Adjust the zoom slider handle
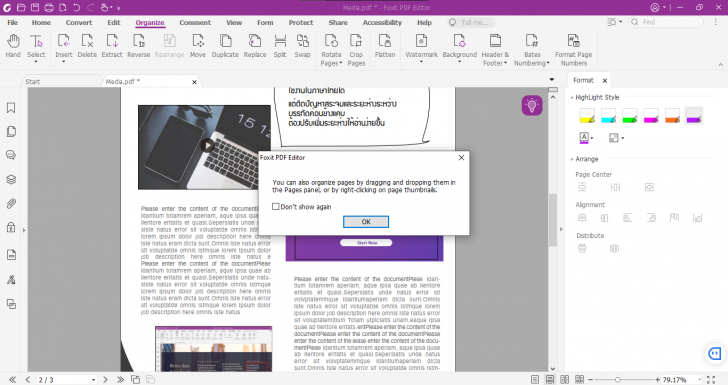 pyautogui.click(x=618, y=379)
